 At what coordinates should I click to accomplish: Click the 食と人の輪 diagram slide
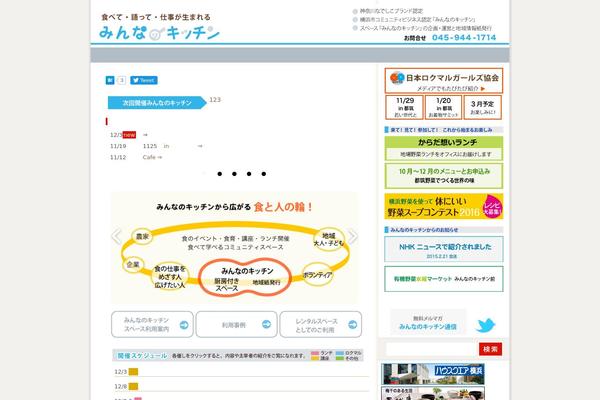click(x=235, y=248)
